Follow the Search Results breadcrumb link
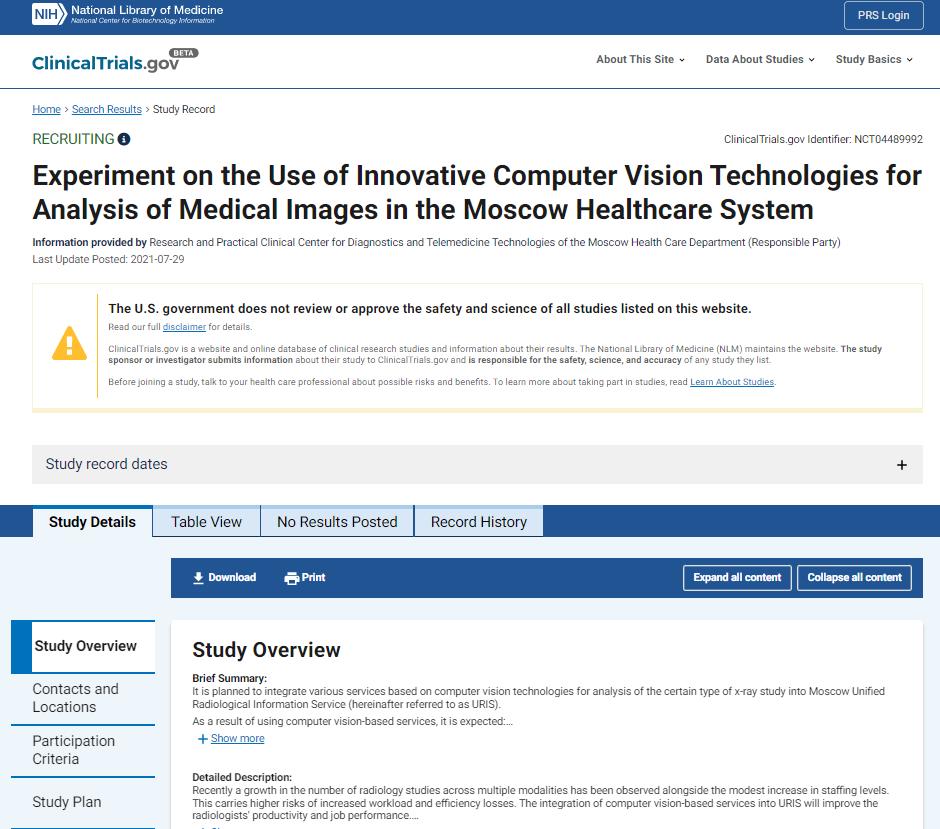 point(106,110)
